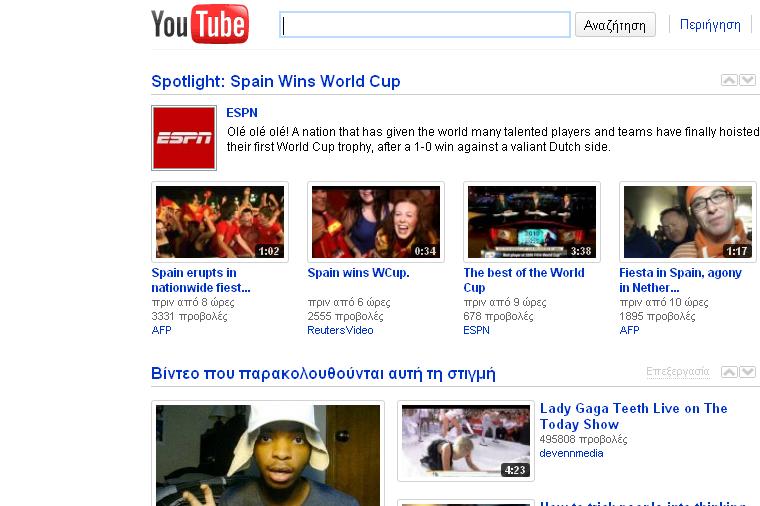Open 'Fiesta in Spain, agony in Nether...' title

(x=681, y=280)
